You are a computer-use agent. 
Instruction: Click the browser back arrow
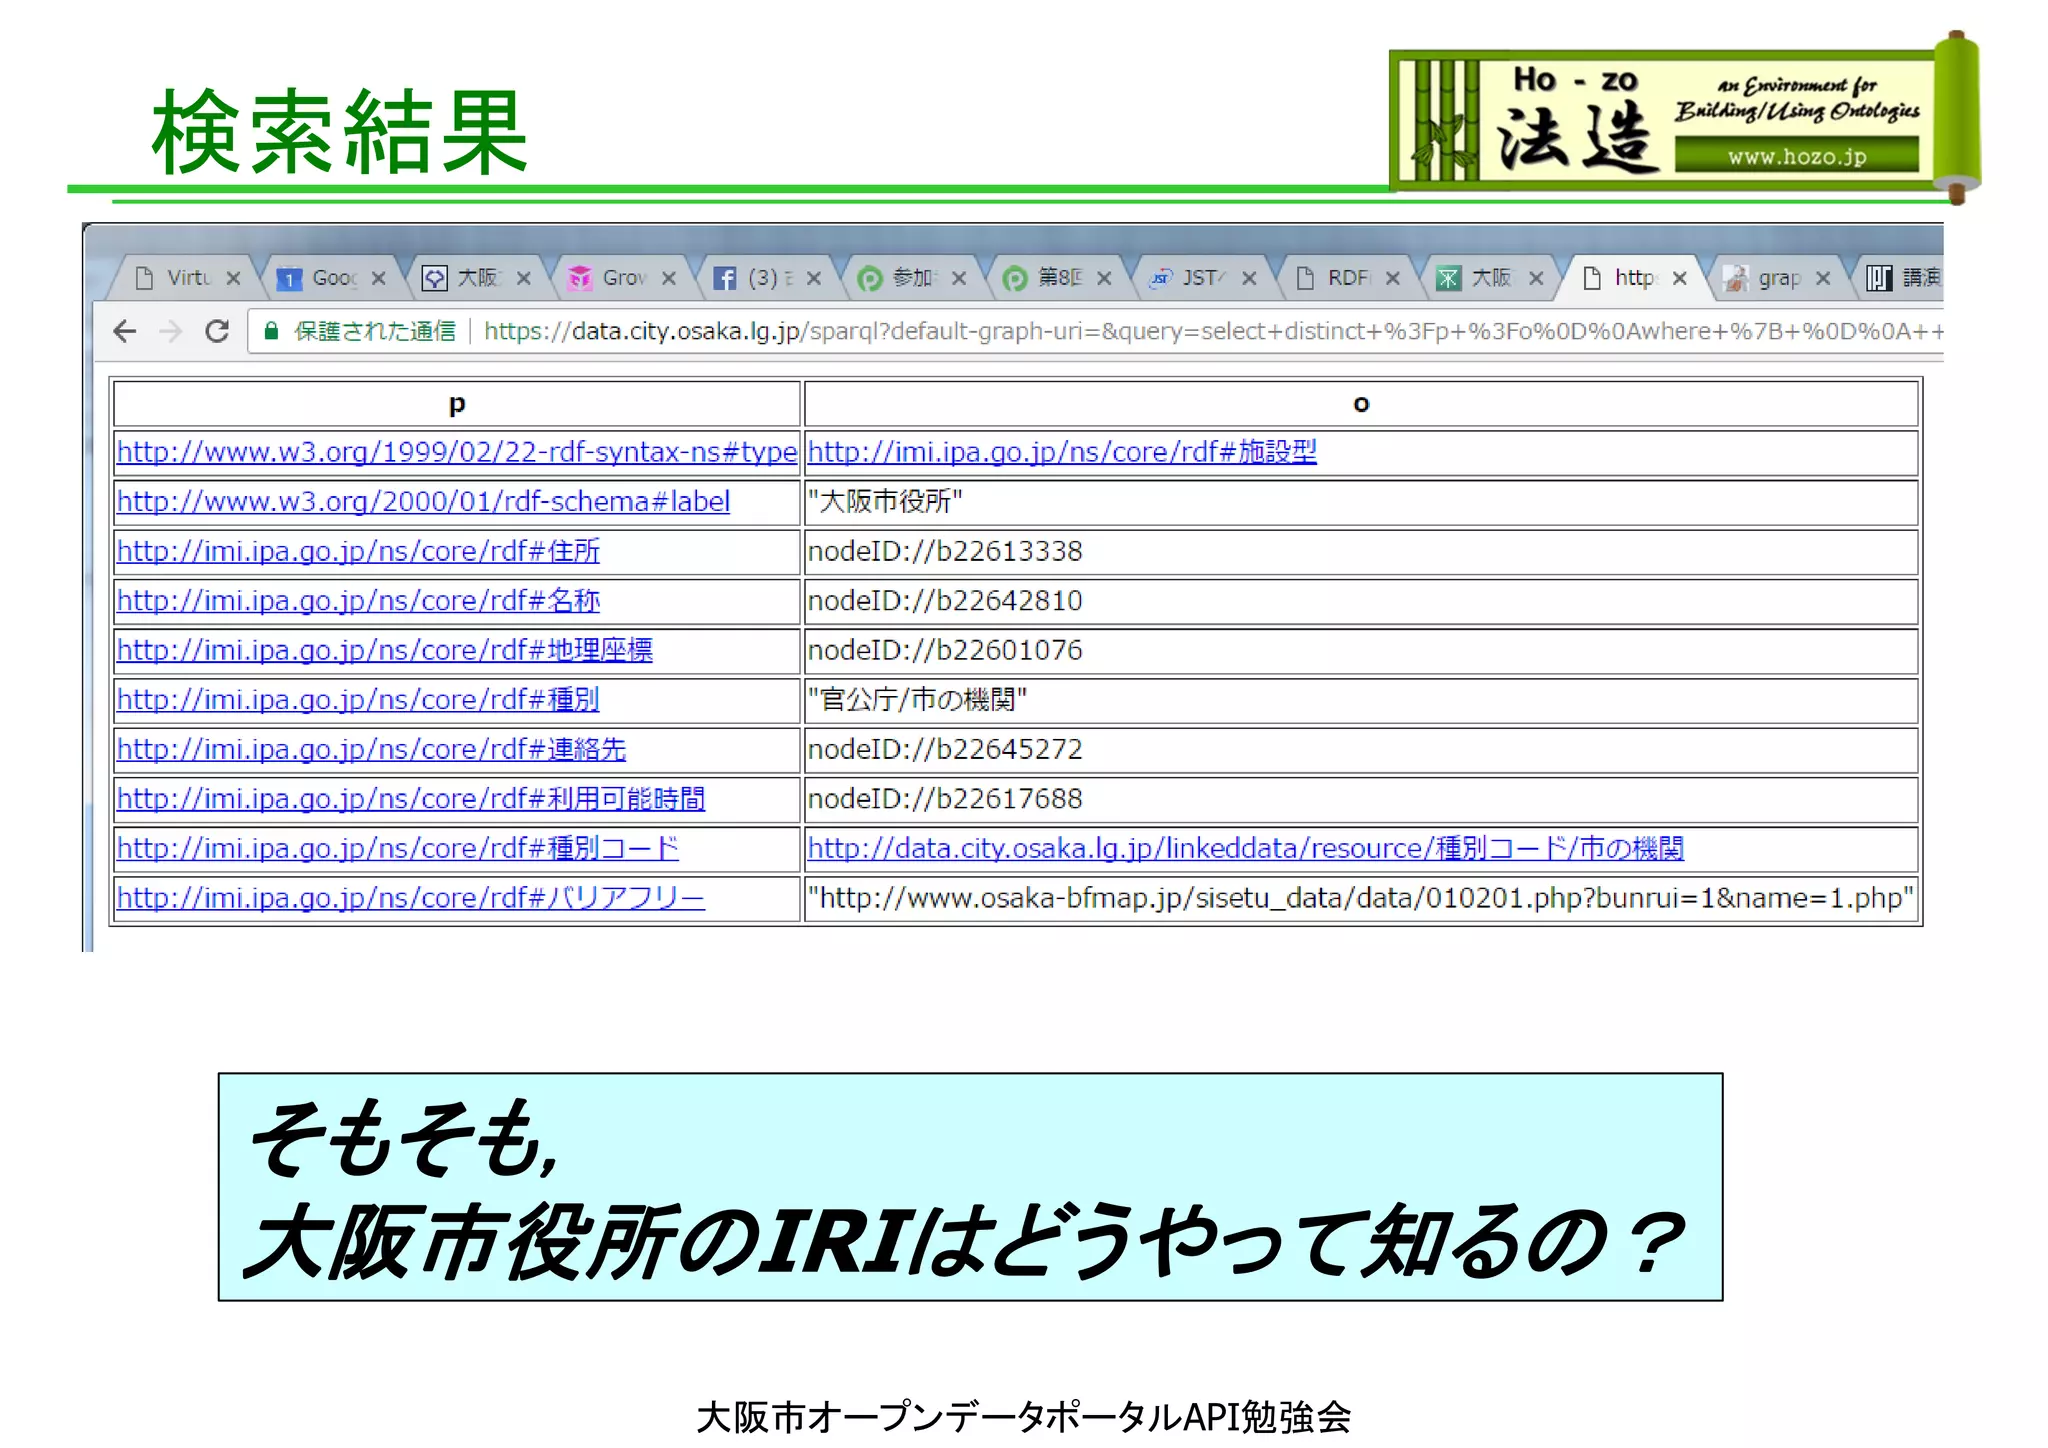[125, 331]
